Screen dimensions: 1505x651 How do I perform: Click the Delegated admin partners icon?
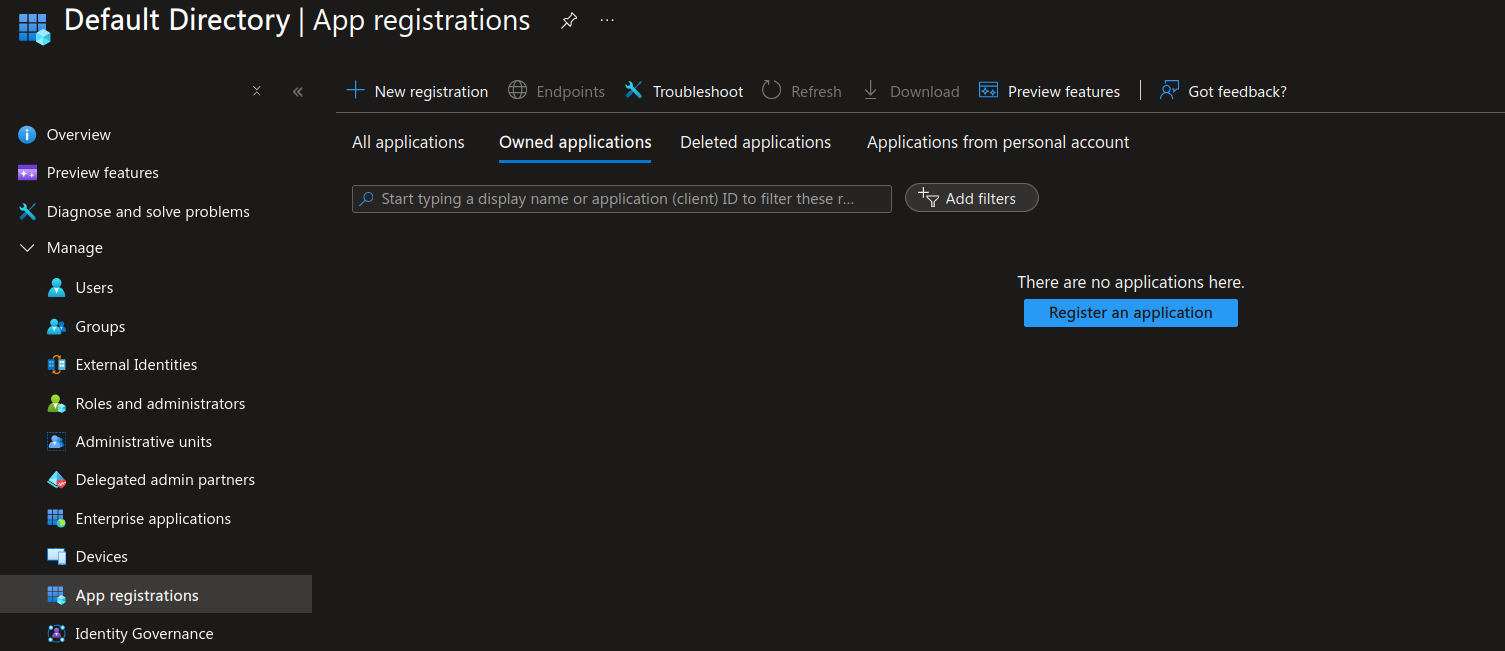coord(56,480)
